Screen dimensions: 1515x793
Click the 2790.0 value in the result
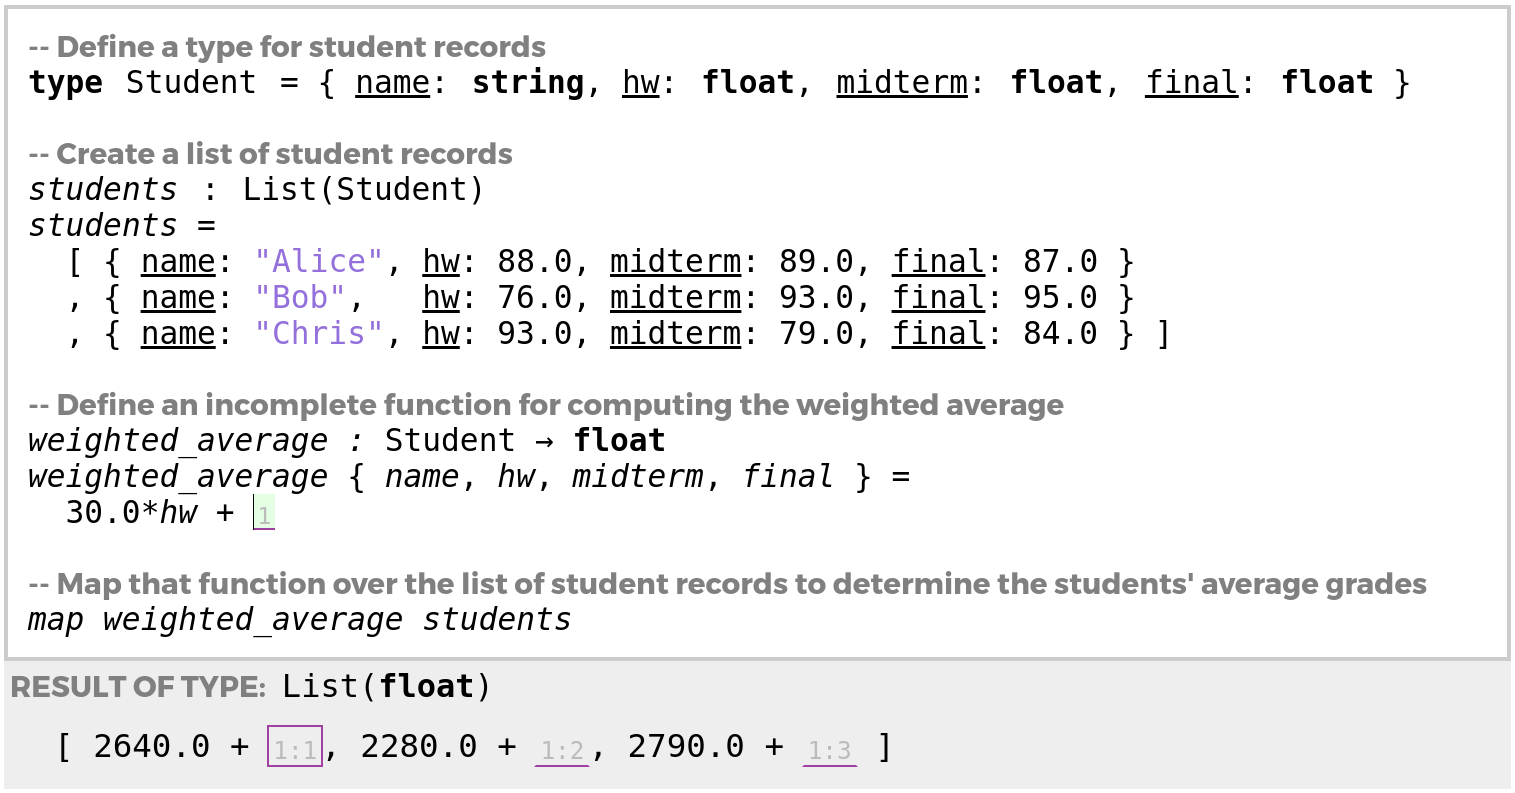click(x=685, y=747)
